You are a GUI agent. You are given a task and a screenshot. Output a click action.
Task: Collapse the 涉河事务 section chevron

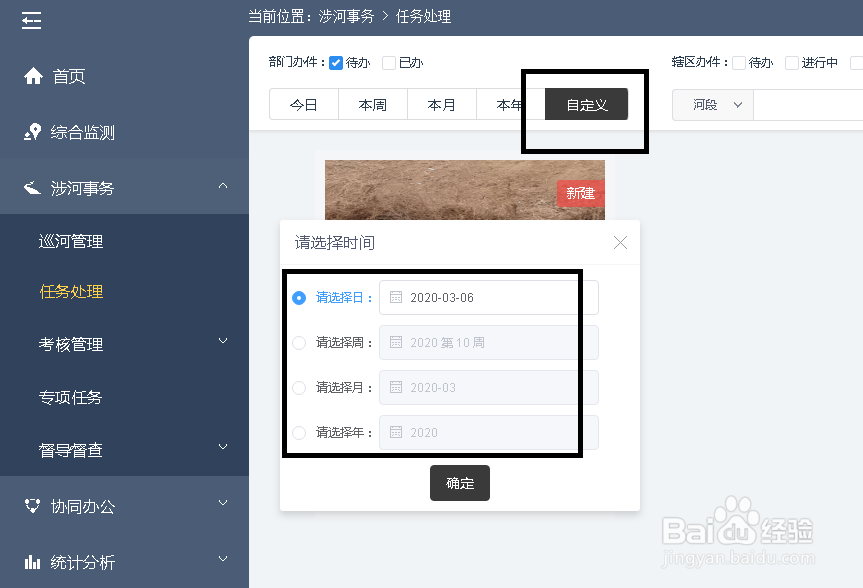coord(223,186)
